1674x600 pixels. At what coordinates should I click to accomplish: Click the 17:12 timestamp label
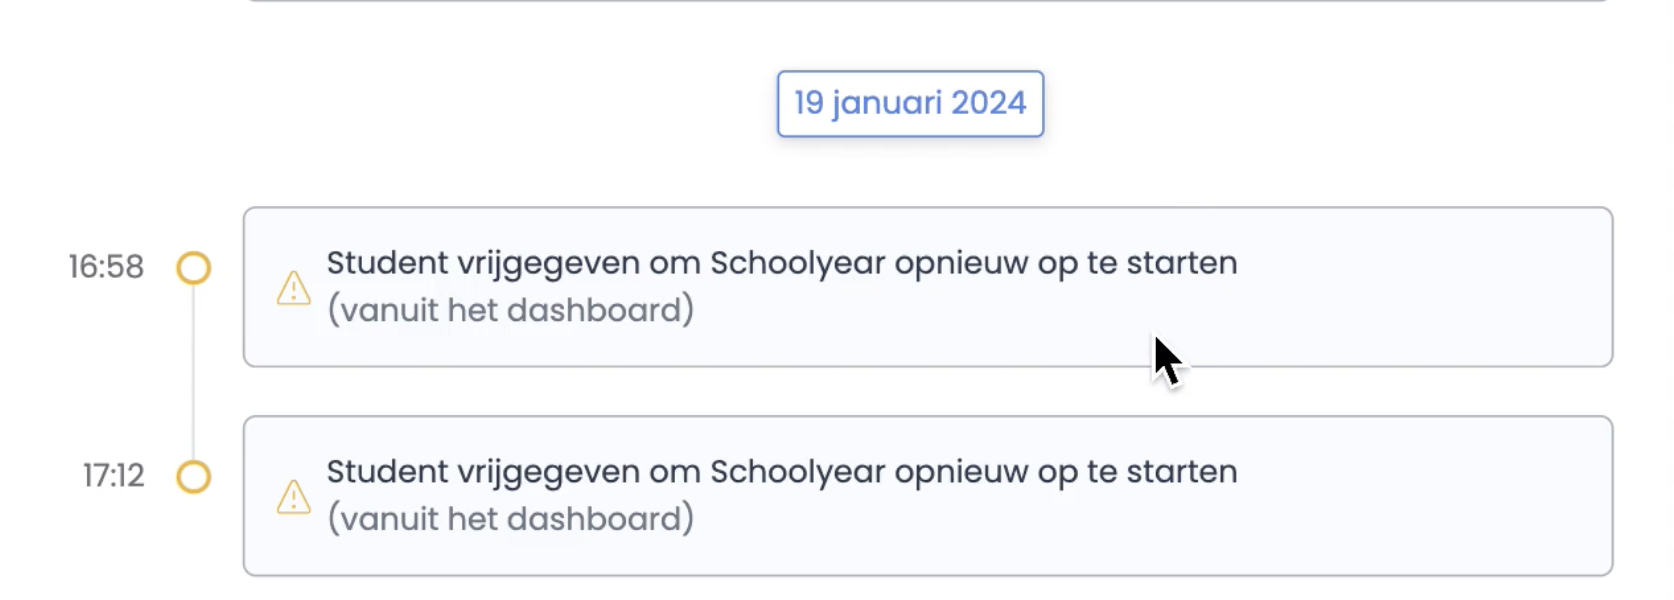tap(113, 476)
